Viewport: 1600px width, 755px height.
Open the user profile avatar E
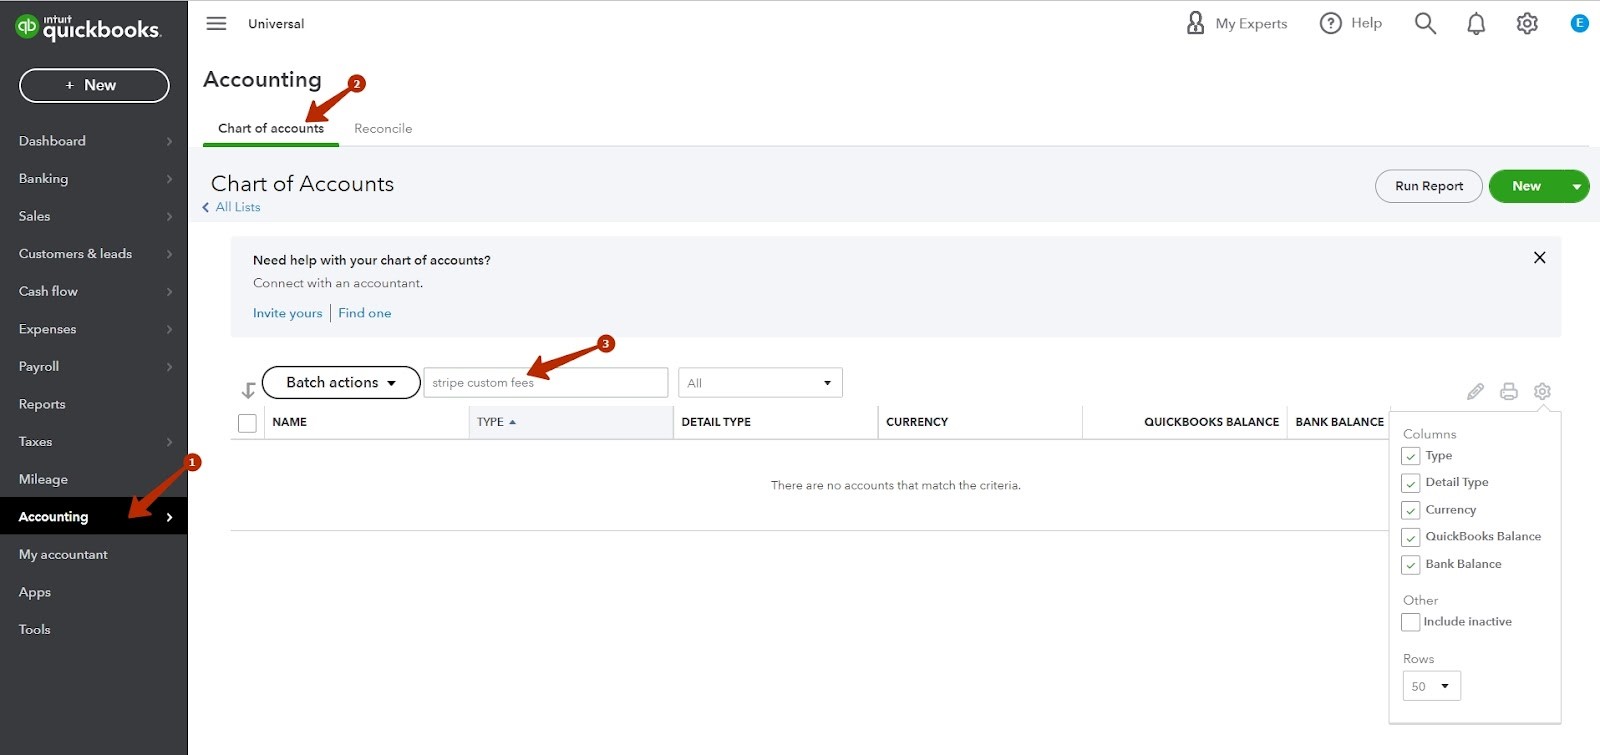coord(1579,23)
